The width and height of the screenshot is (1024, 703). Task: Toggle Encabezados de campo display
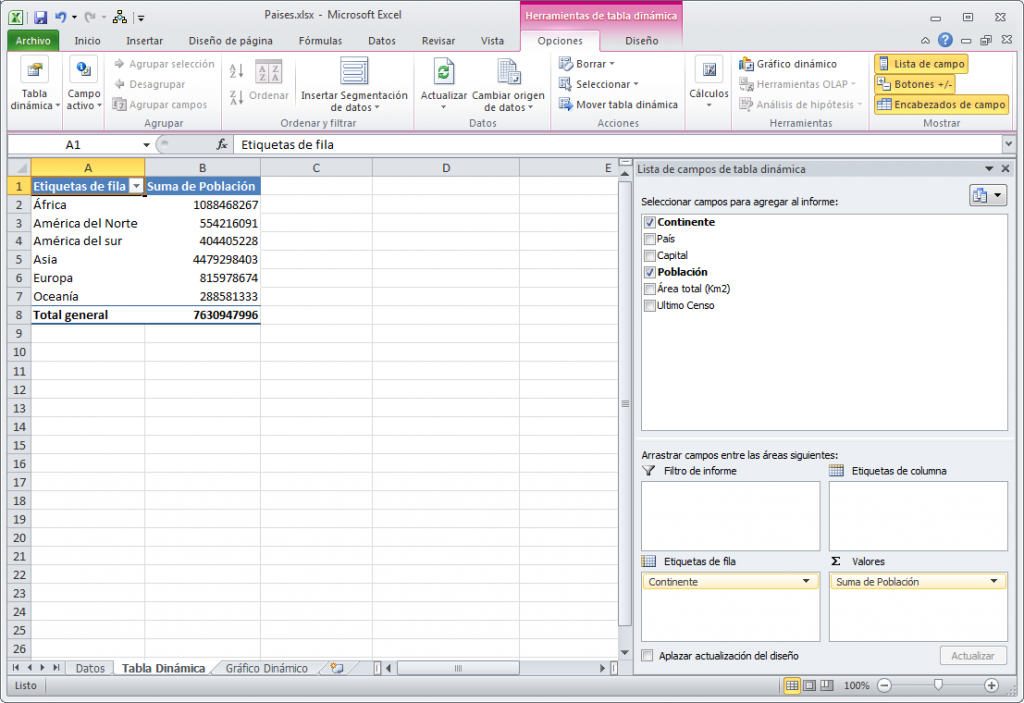(941, 105)
